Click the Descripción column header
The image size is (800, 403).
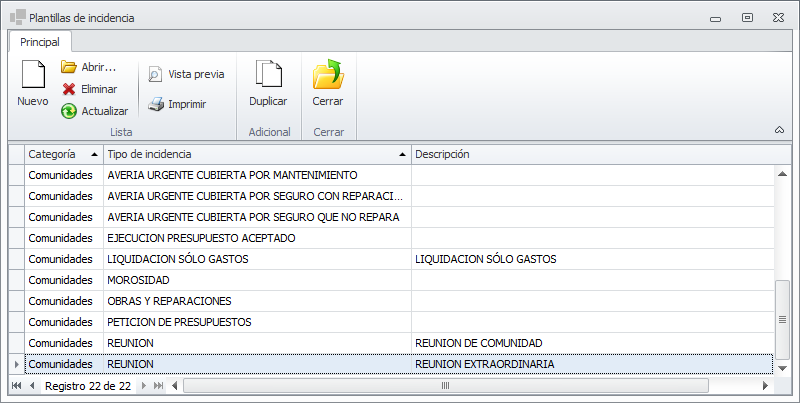(601, 154)
